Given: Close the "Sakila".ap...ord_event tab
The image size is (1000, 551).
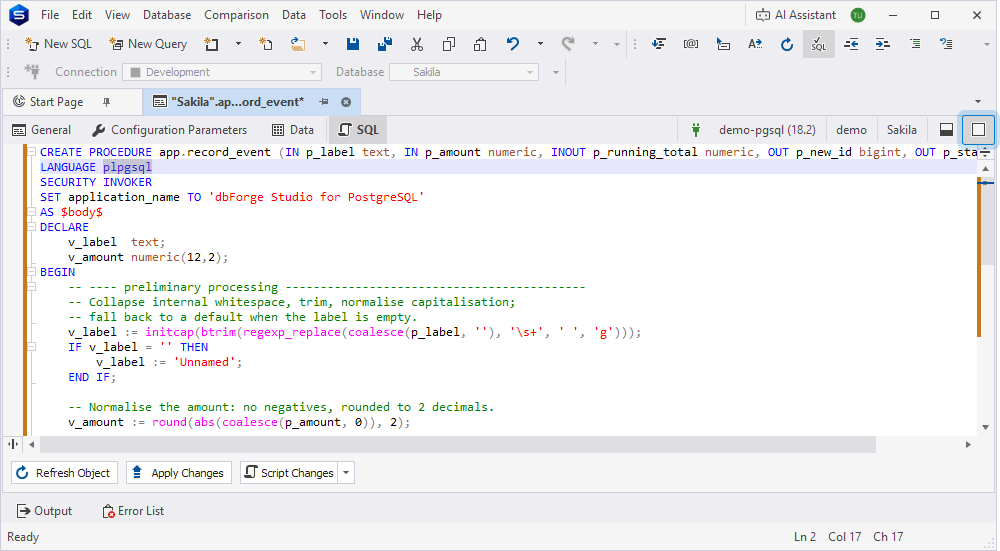Looking at the screenshot, I should pos(346,102).
